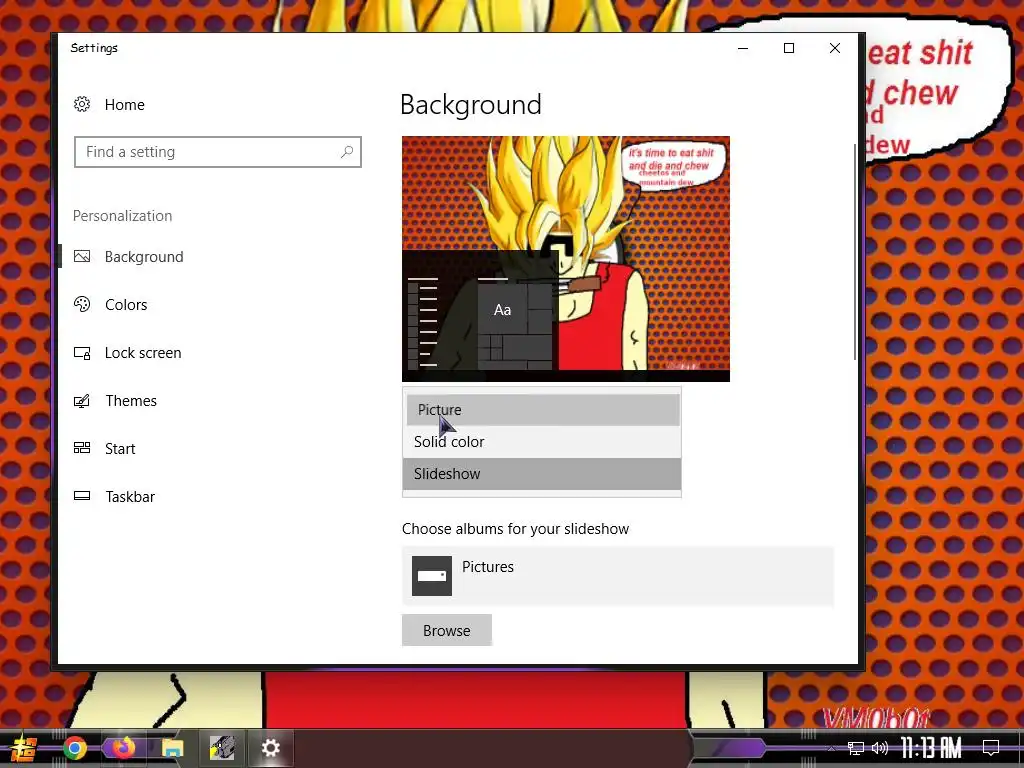The width and height of the screenshot is (1024, 768).
Task: Click the Start tiles icon in sidebar
Action: (82, 447)
